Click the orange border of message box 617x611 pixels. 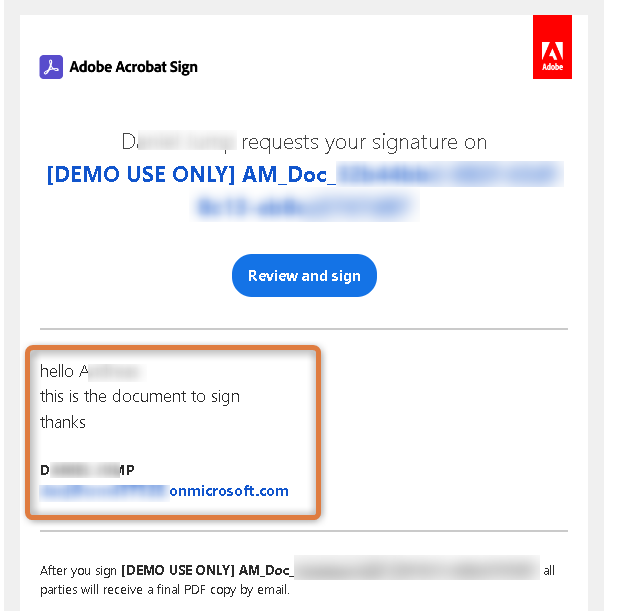tap(320, 430)
